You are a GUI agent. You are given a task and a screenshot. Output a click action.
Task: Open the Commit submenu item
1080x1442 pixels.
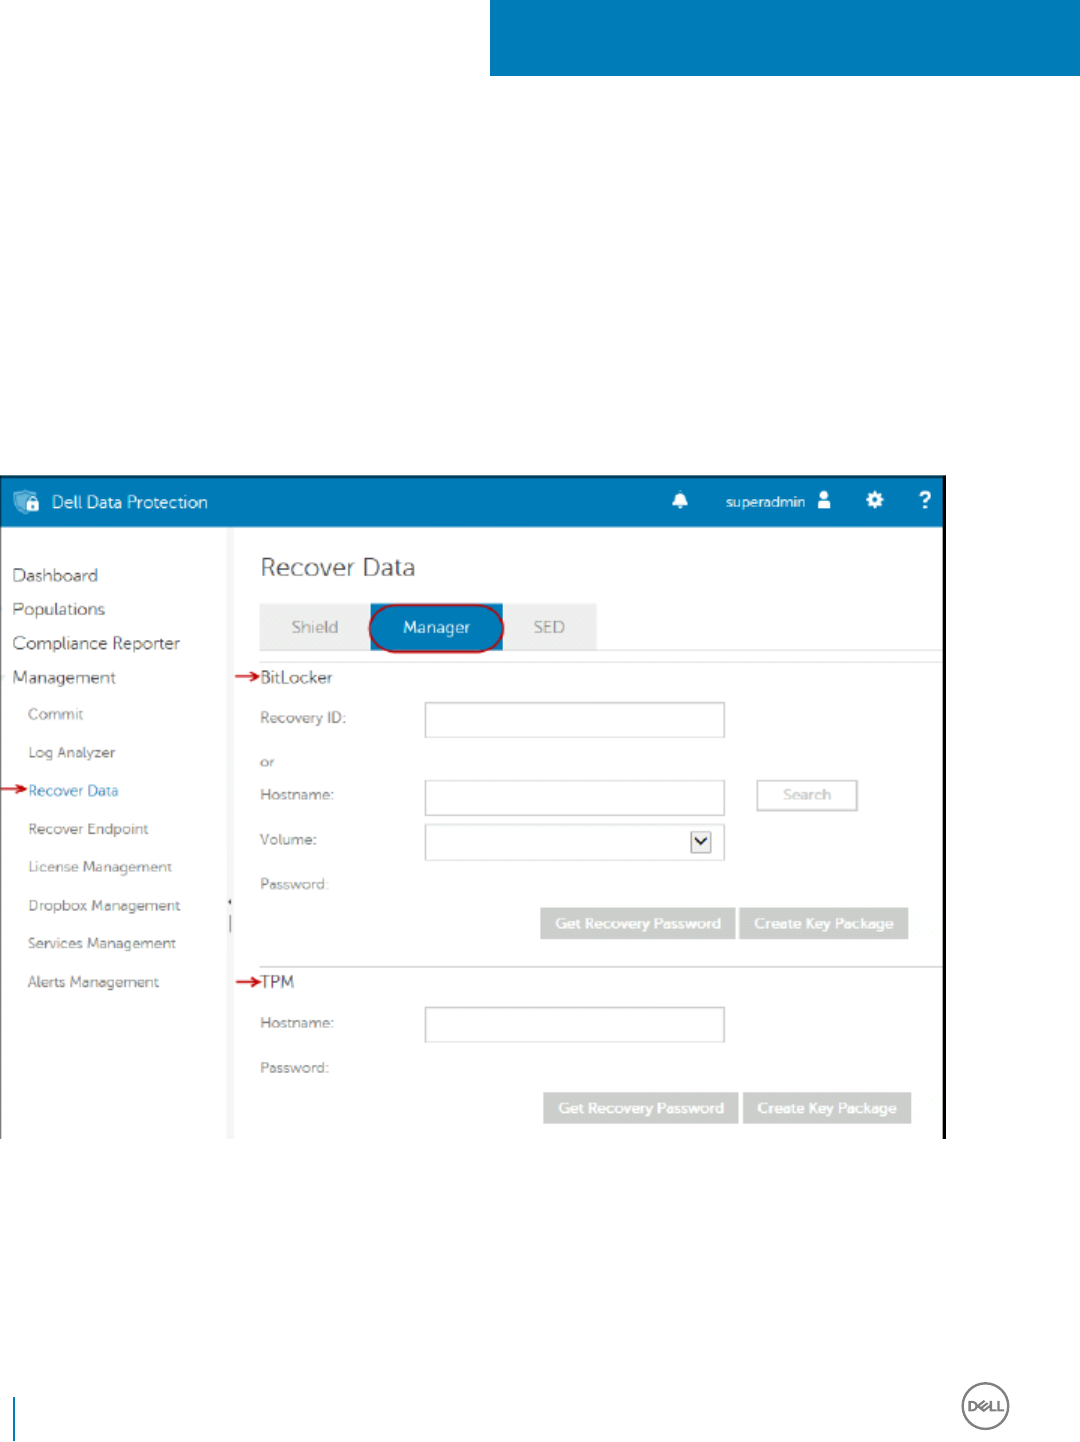coord(56,714)
